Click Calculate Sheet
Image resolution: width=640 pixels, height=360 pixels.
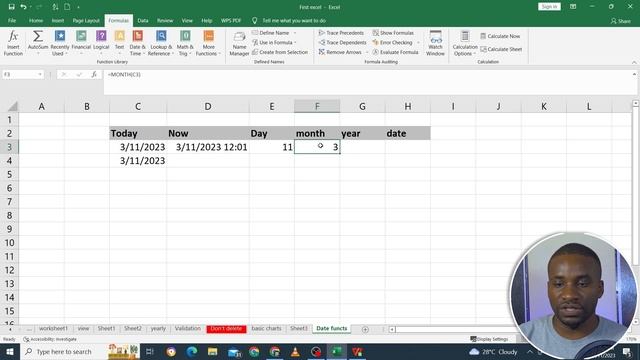501,49
